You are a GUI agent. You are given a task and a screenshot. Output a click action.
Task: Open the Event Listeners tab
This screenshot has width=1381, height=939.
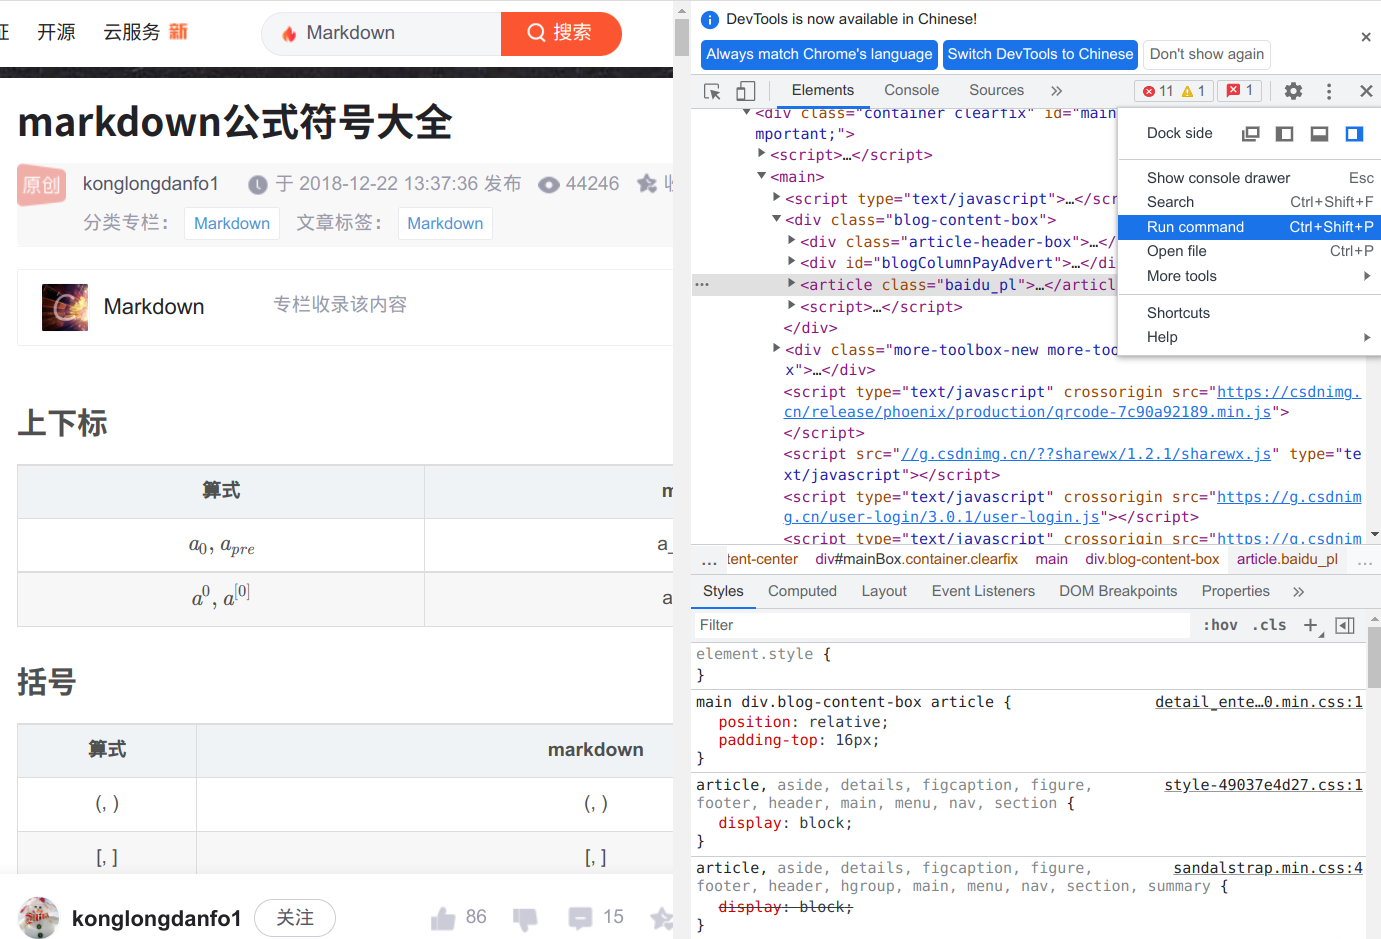coord(983,591)
